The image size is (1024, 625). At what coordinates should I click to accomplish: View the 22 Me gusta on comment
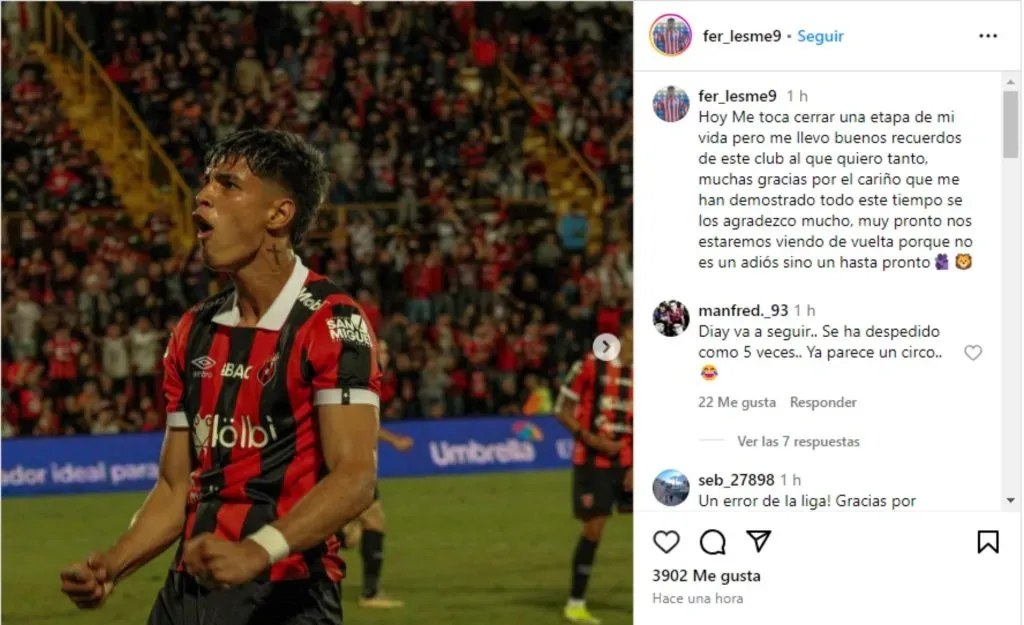pyautogui.click(x=737, y=402)
